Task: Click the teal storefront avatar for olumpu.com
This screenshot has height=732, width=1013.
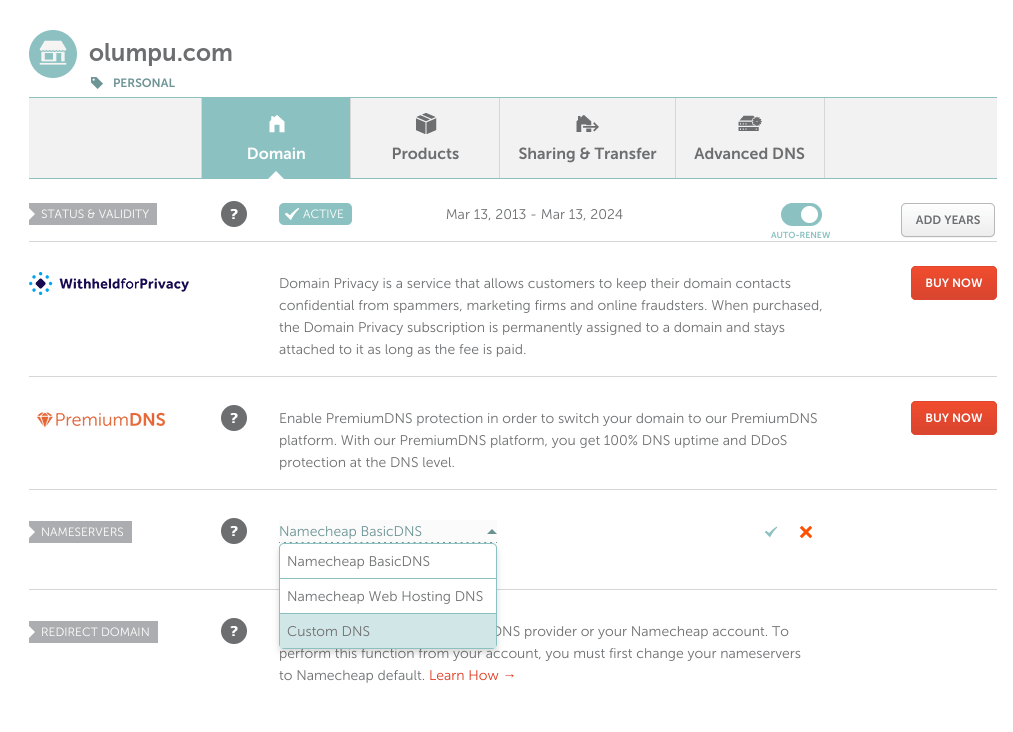Action: [52, 54]
